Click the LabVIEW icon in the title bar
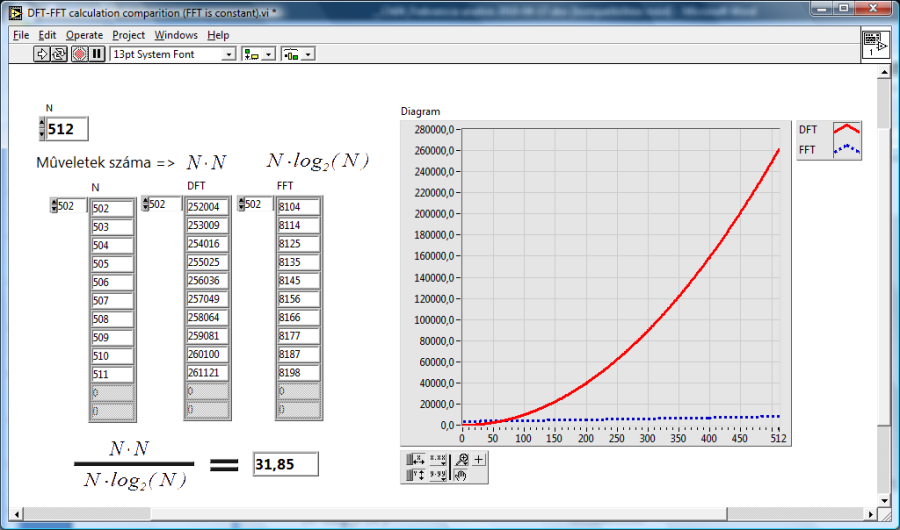Image resolution: width=900 pixels, height=530 pixels. click(x=16, y=13)
